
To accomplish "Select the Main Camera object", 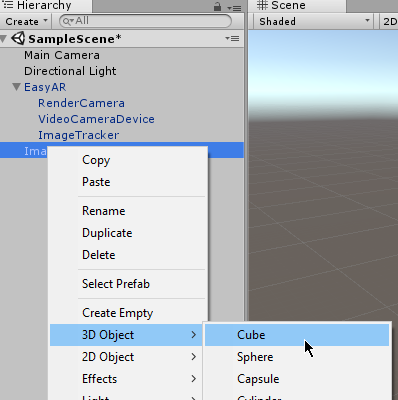I will 62,55.
